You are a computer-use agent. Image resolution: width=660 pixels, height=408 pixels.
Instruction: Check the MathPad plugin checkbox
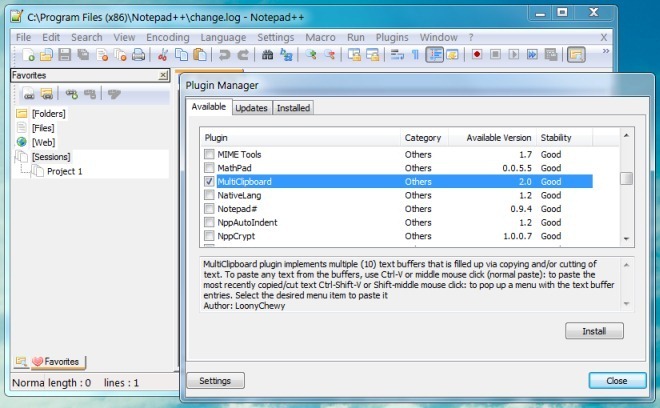[x=209, y=168]
